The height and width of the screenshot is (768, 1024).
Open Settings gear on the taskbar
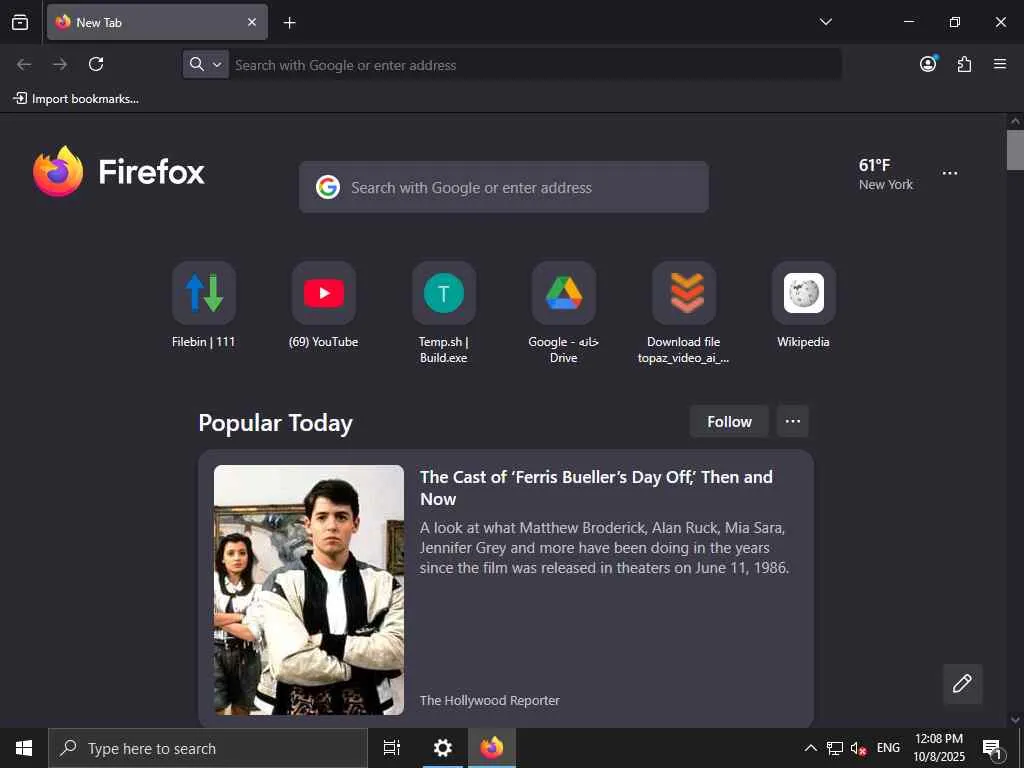[442, 748]
